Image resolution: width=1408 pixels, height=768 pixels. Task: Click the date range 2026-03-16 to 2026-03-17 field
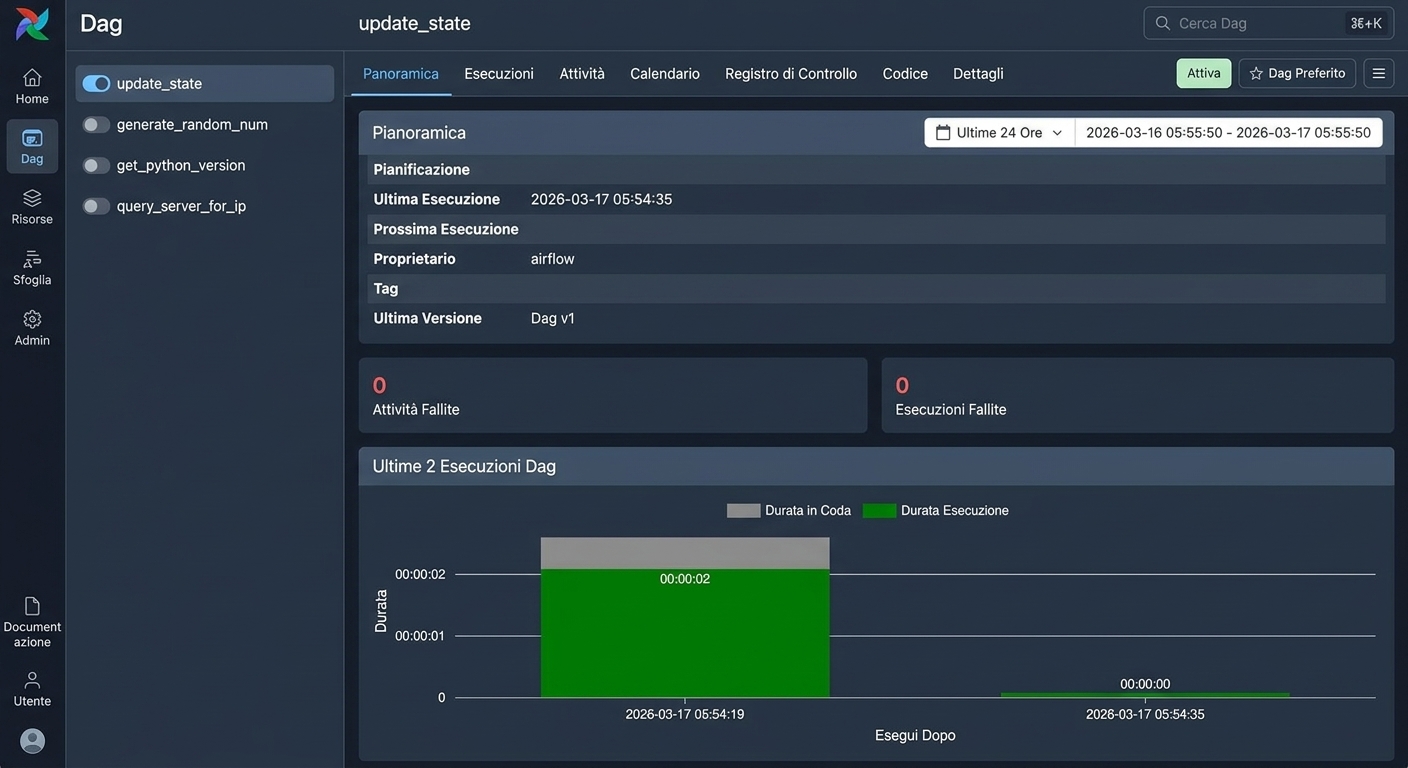click(x=1228, y=133)
